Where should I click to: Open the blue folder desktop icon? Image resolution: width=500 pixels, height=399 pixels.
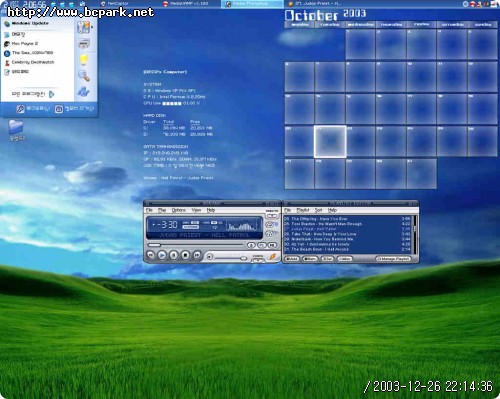tap(16, 127)
